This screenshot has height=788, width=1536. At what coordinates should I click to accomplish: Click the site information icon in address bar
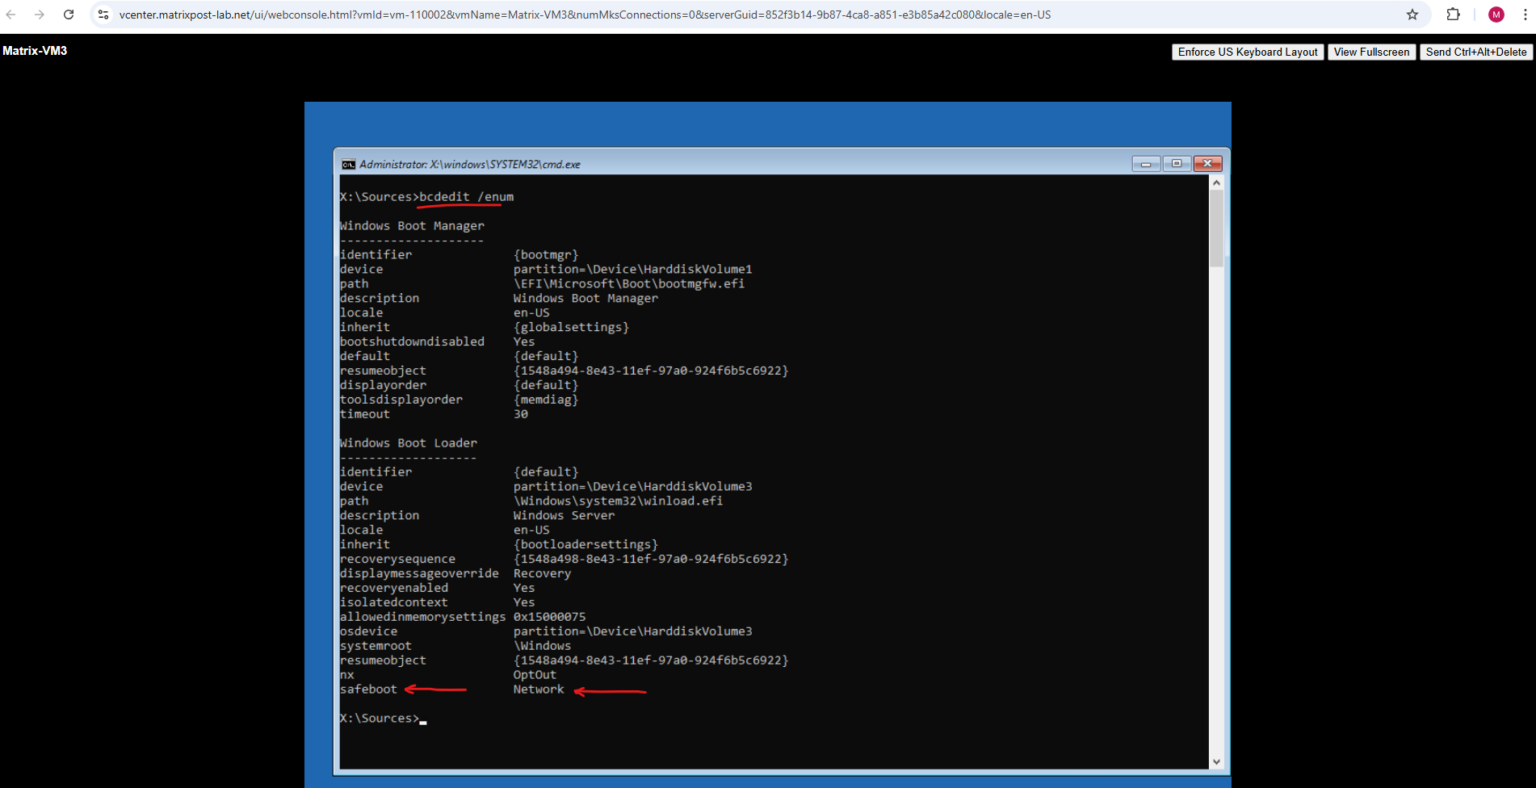[104, 14]
